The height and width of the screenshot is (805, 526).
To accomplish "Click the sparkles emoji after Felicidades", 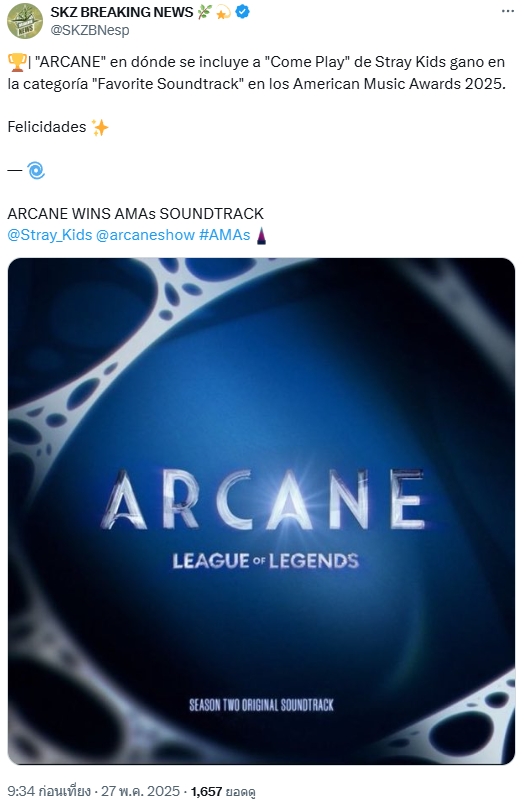I will [100, 127].
